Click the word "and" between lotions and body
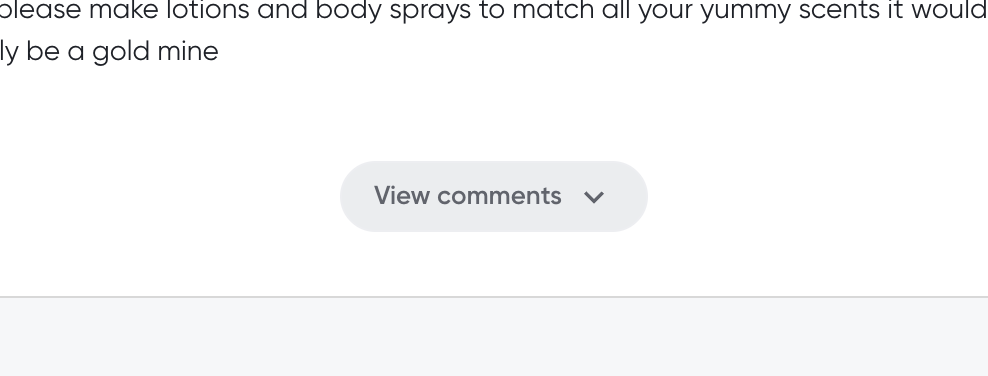Viewport: 988px width, 376px height. click(x=282, y=11)
